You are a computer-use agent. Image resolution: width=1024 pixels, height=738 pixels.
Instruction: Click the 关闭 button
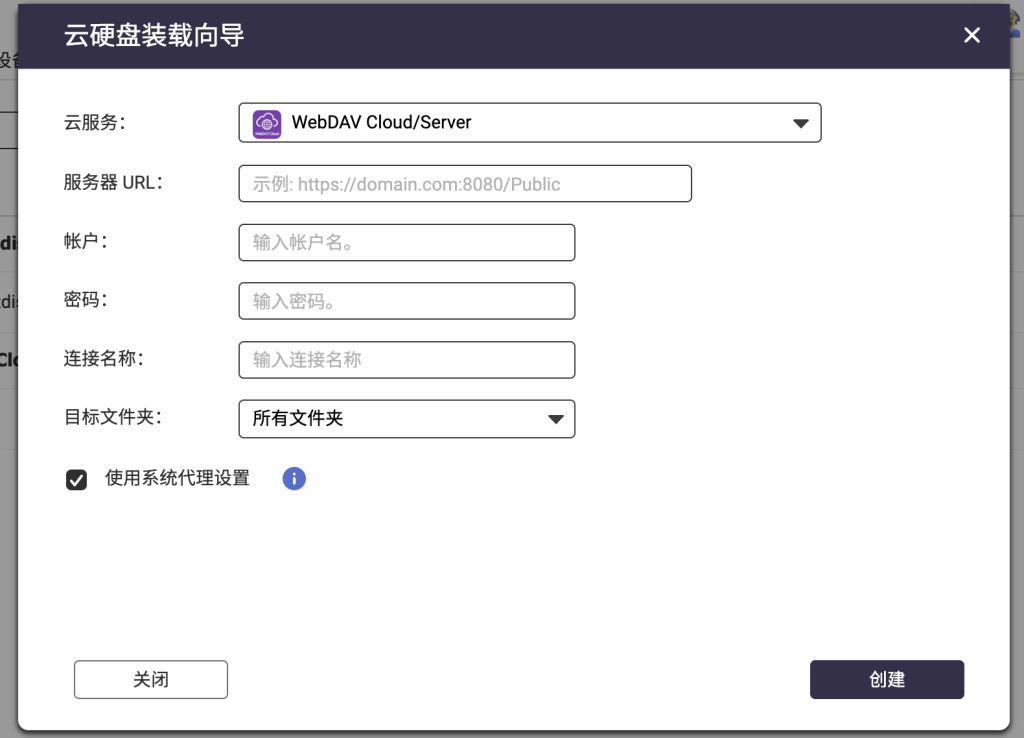click(x=151, y=679)
